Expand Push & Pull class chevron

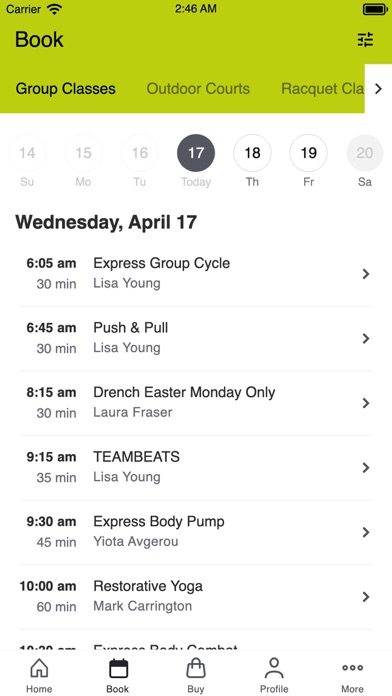tap(366, 339)
